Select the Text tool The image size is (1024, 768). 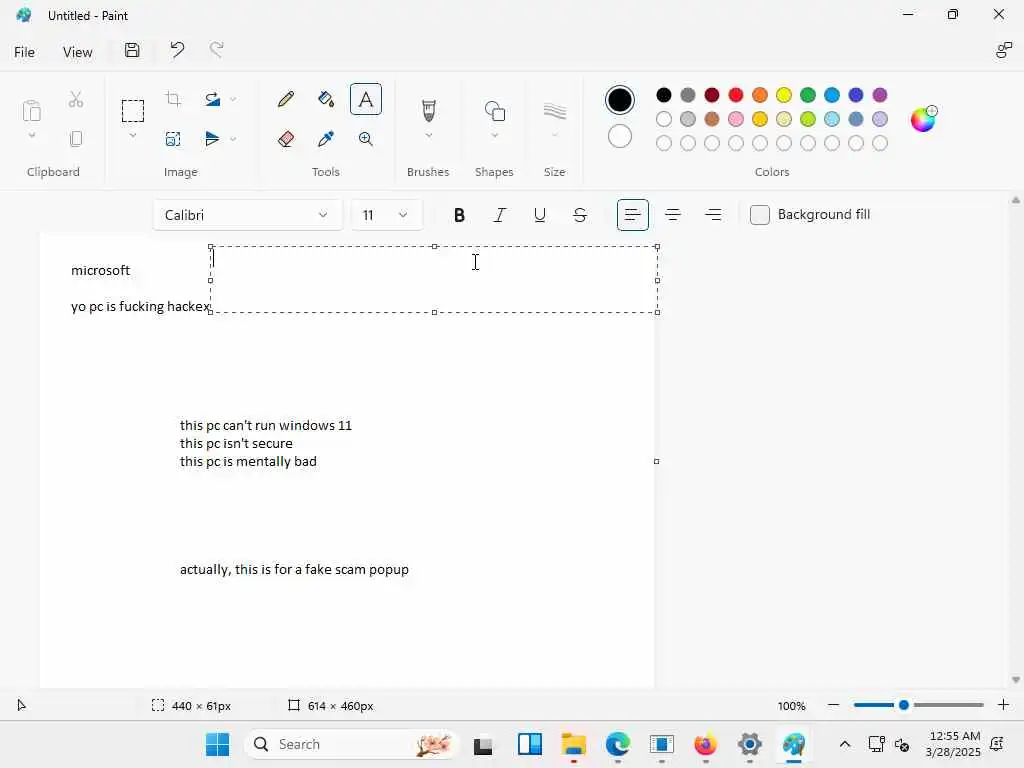coord(366,99)
